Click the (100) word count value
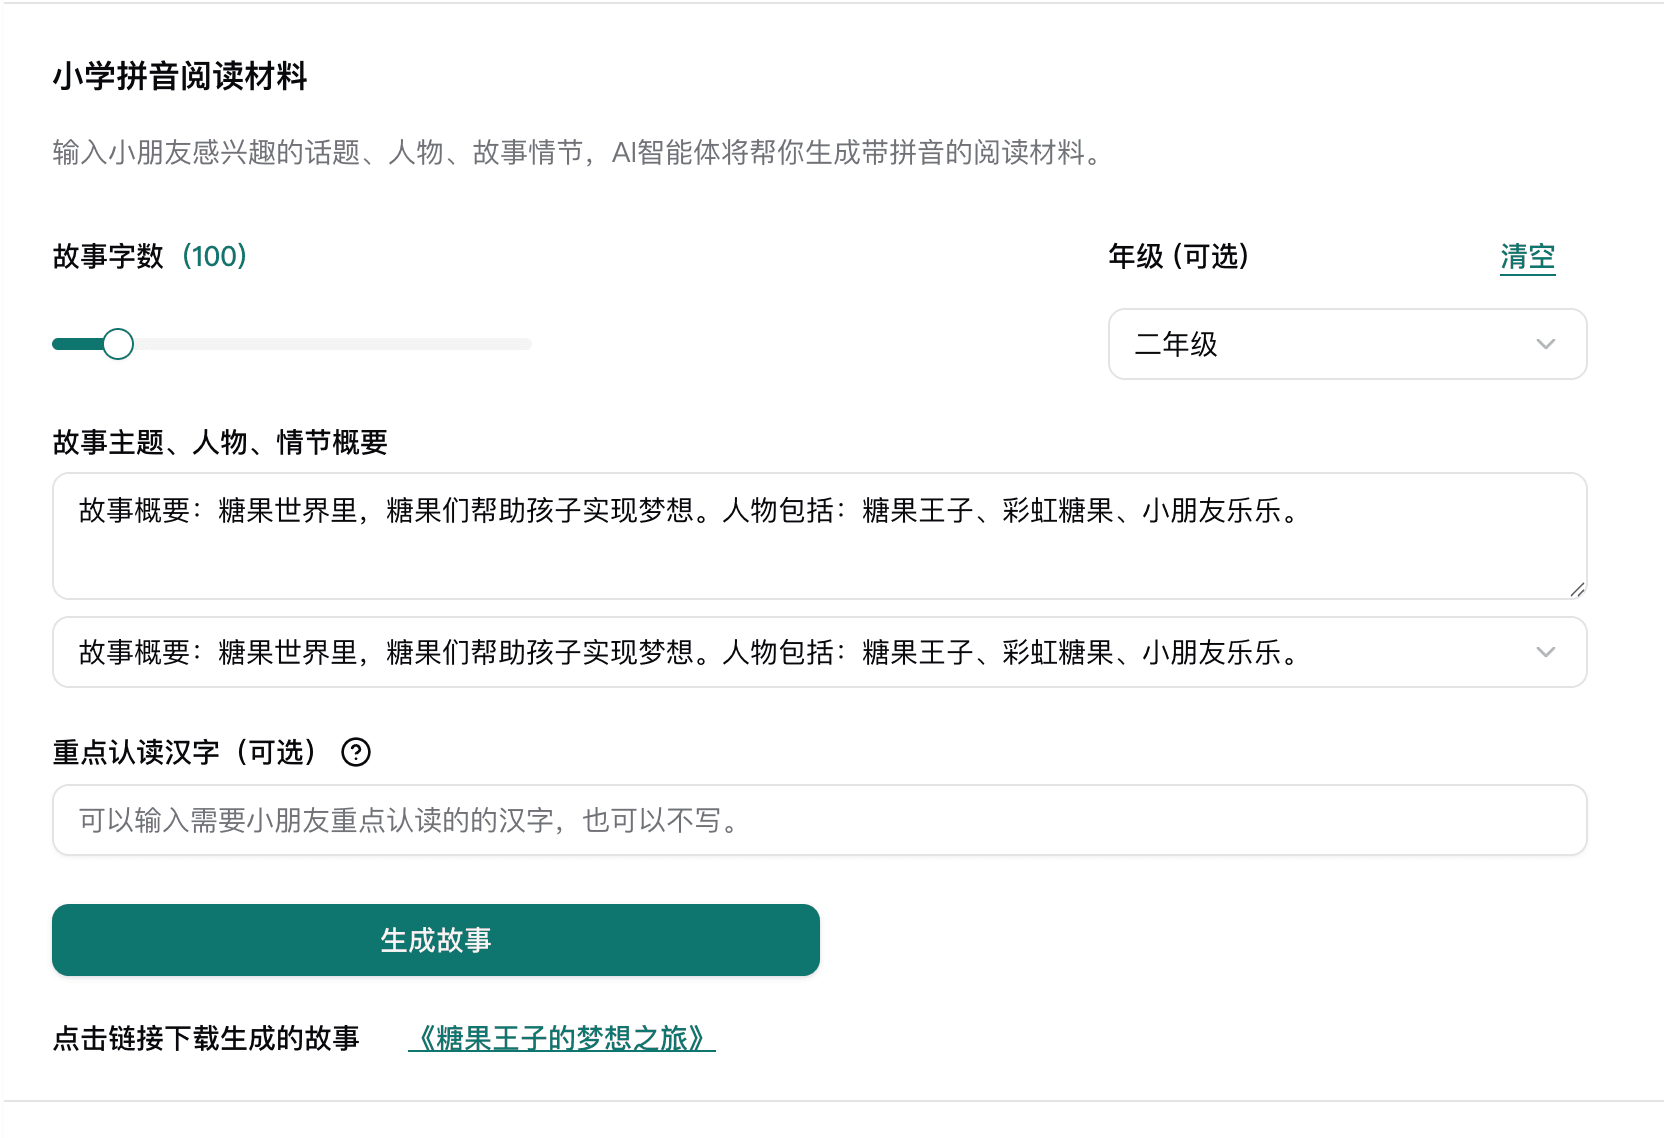1664x1138 pixels. pyautogui.click(x=214, y=257)
